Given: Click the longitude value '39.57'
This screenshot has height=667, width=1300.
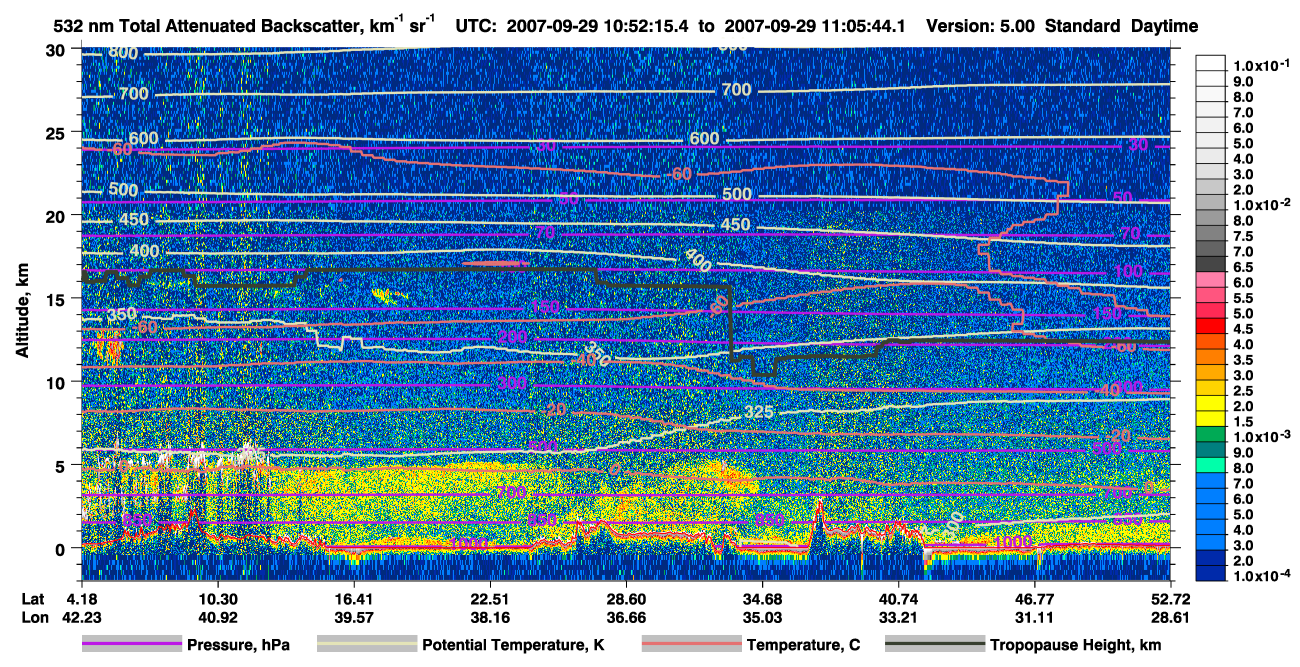Looking at the screenshot, I should point(353,616).
